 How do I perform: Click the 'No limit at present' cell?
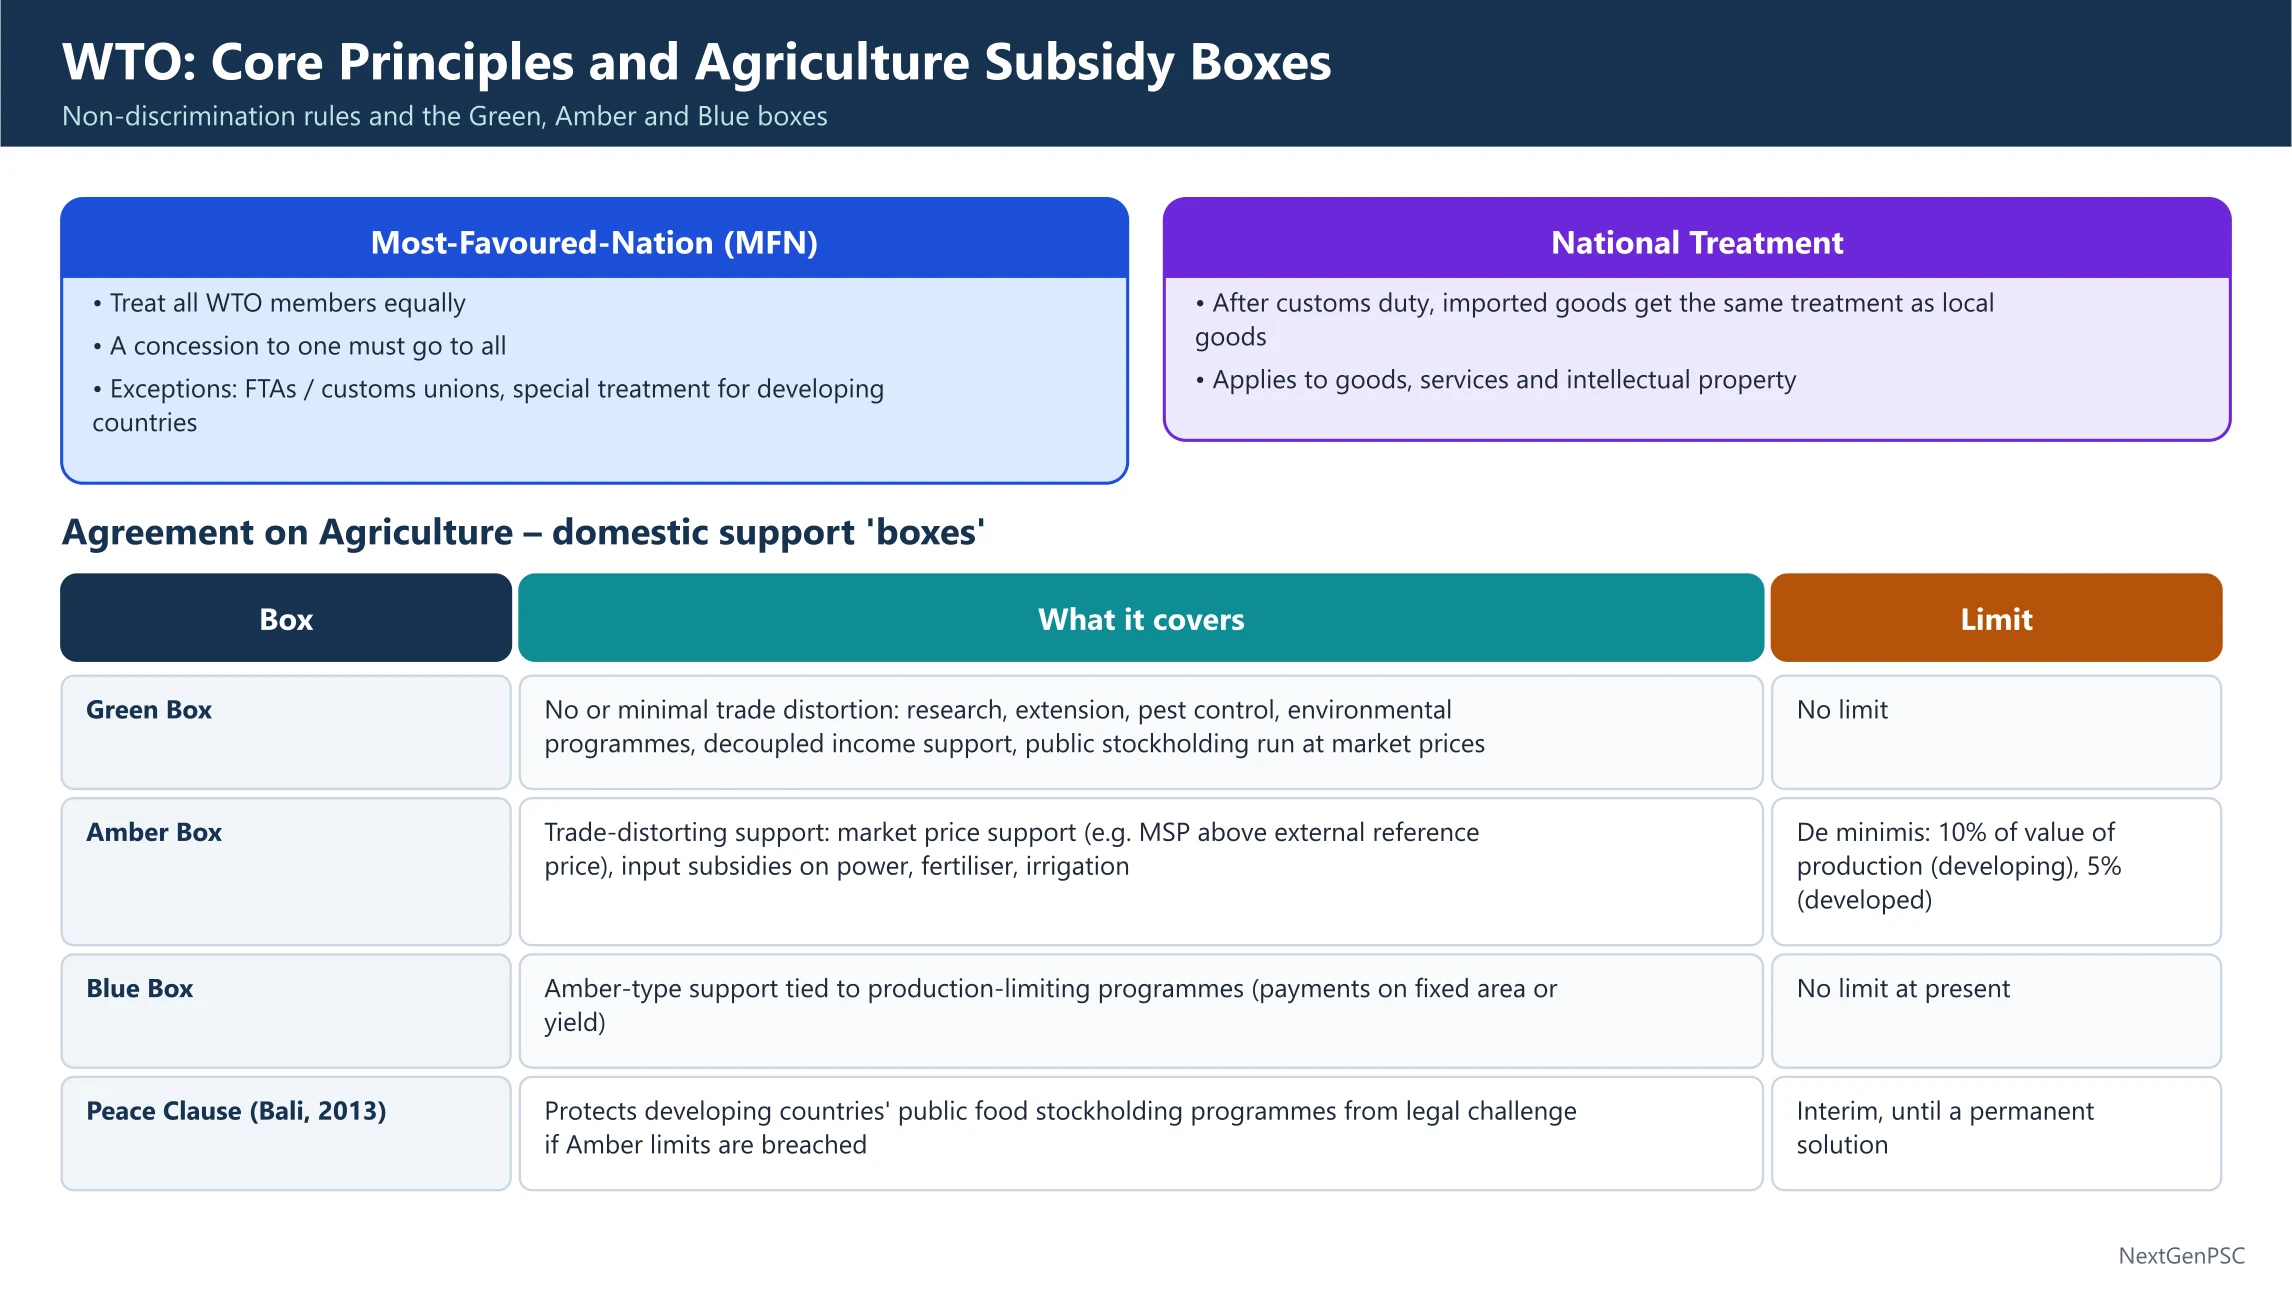pos(1996,1011)
